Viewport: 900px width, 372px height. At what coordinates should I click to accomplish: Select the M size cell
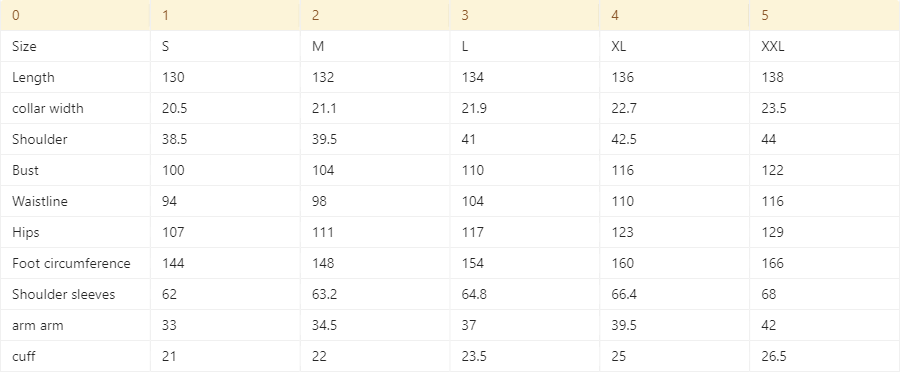[375, 46]
